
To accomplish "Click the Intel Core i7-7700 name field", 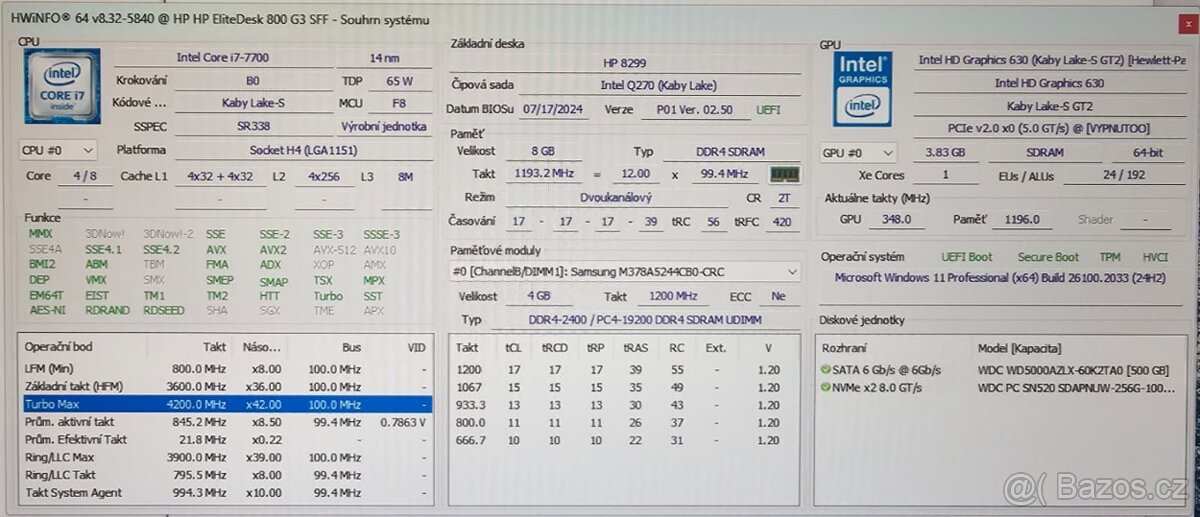I will click(223, 58).
